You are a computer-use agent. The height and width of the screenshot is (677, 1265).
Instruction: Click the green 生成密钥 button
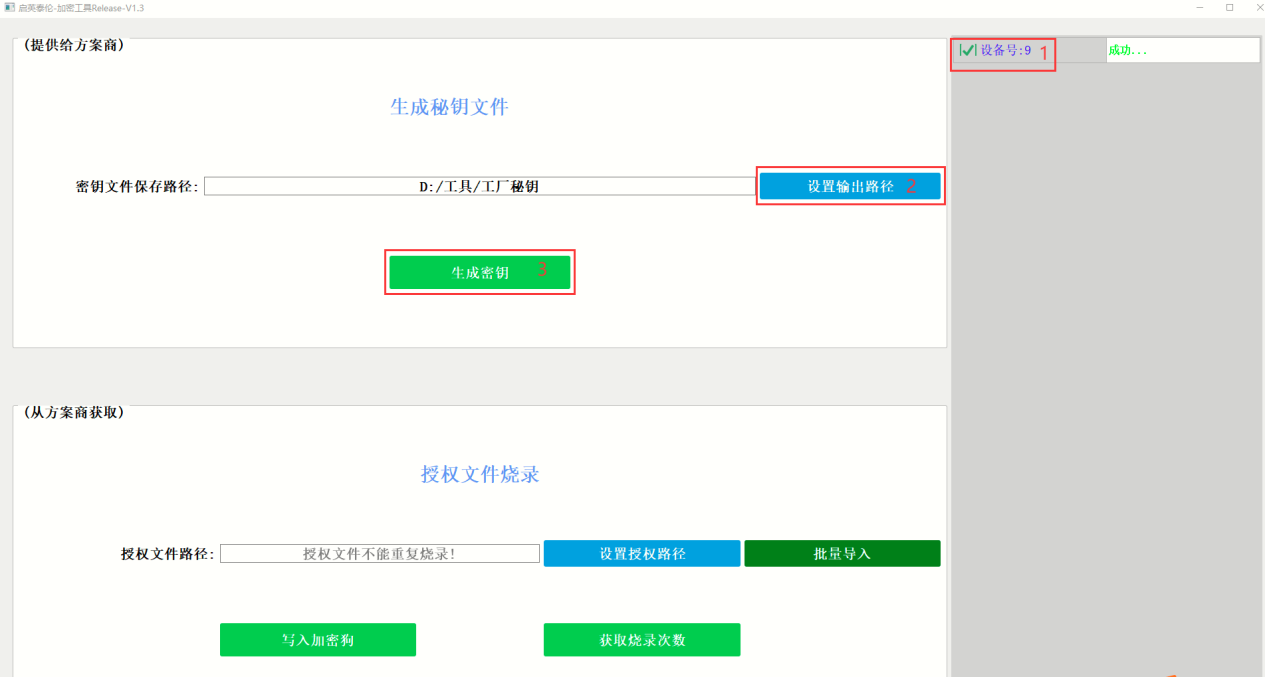tap(479, 272)
